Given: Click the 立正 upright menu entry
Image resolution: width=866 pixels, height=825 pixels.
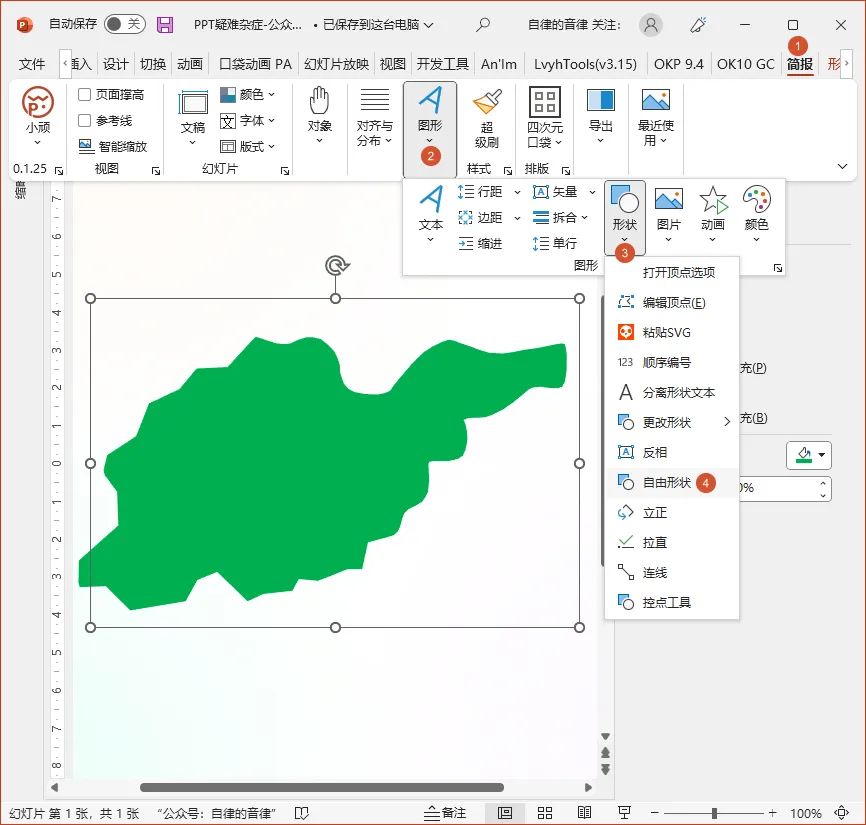Looking at the screenshot, I should (x=672, y=512).
